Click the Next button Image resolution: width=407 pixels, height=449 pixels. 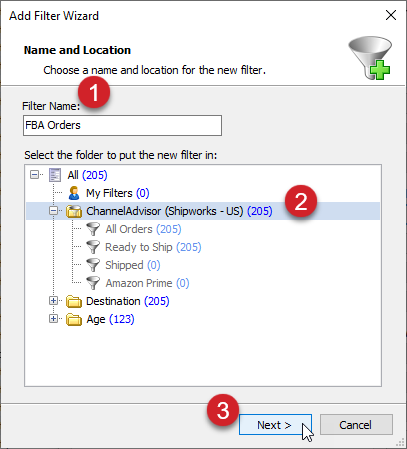pos(275,425)
